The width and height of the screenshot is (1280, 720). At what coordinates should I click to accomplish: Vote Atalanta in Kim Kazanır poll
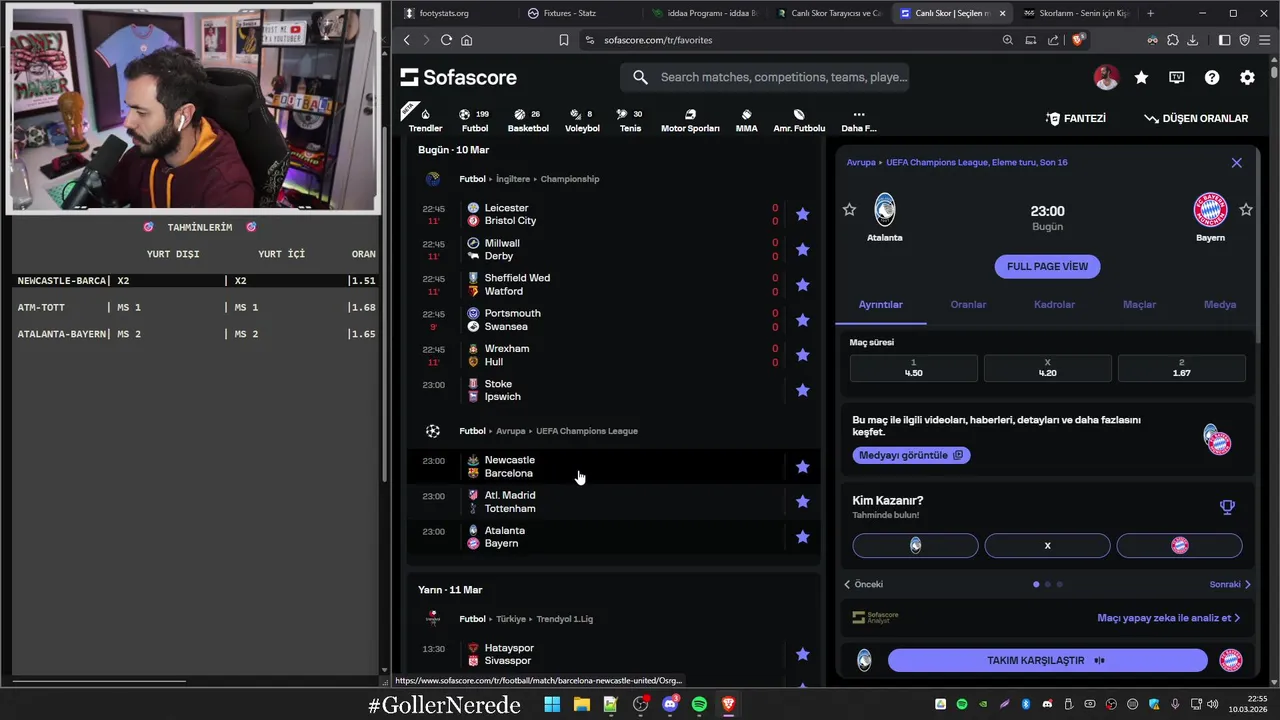point(915,545)
